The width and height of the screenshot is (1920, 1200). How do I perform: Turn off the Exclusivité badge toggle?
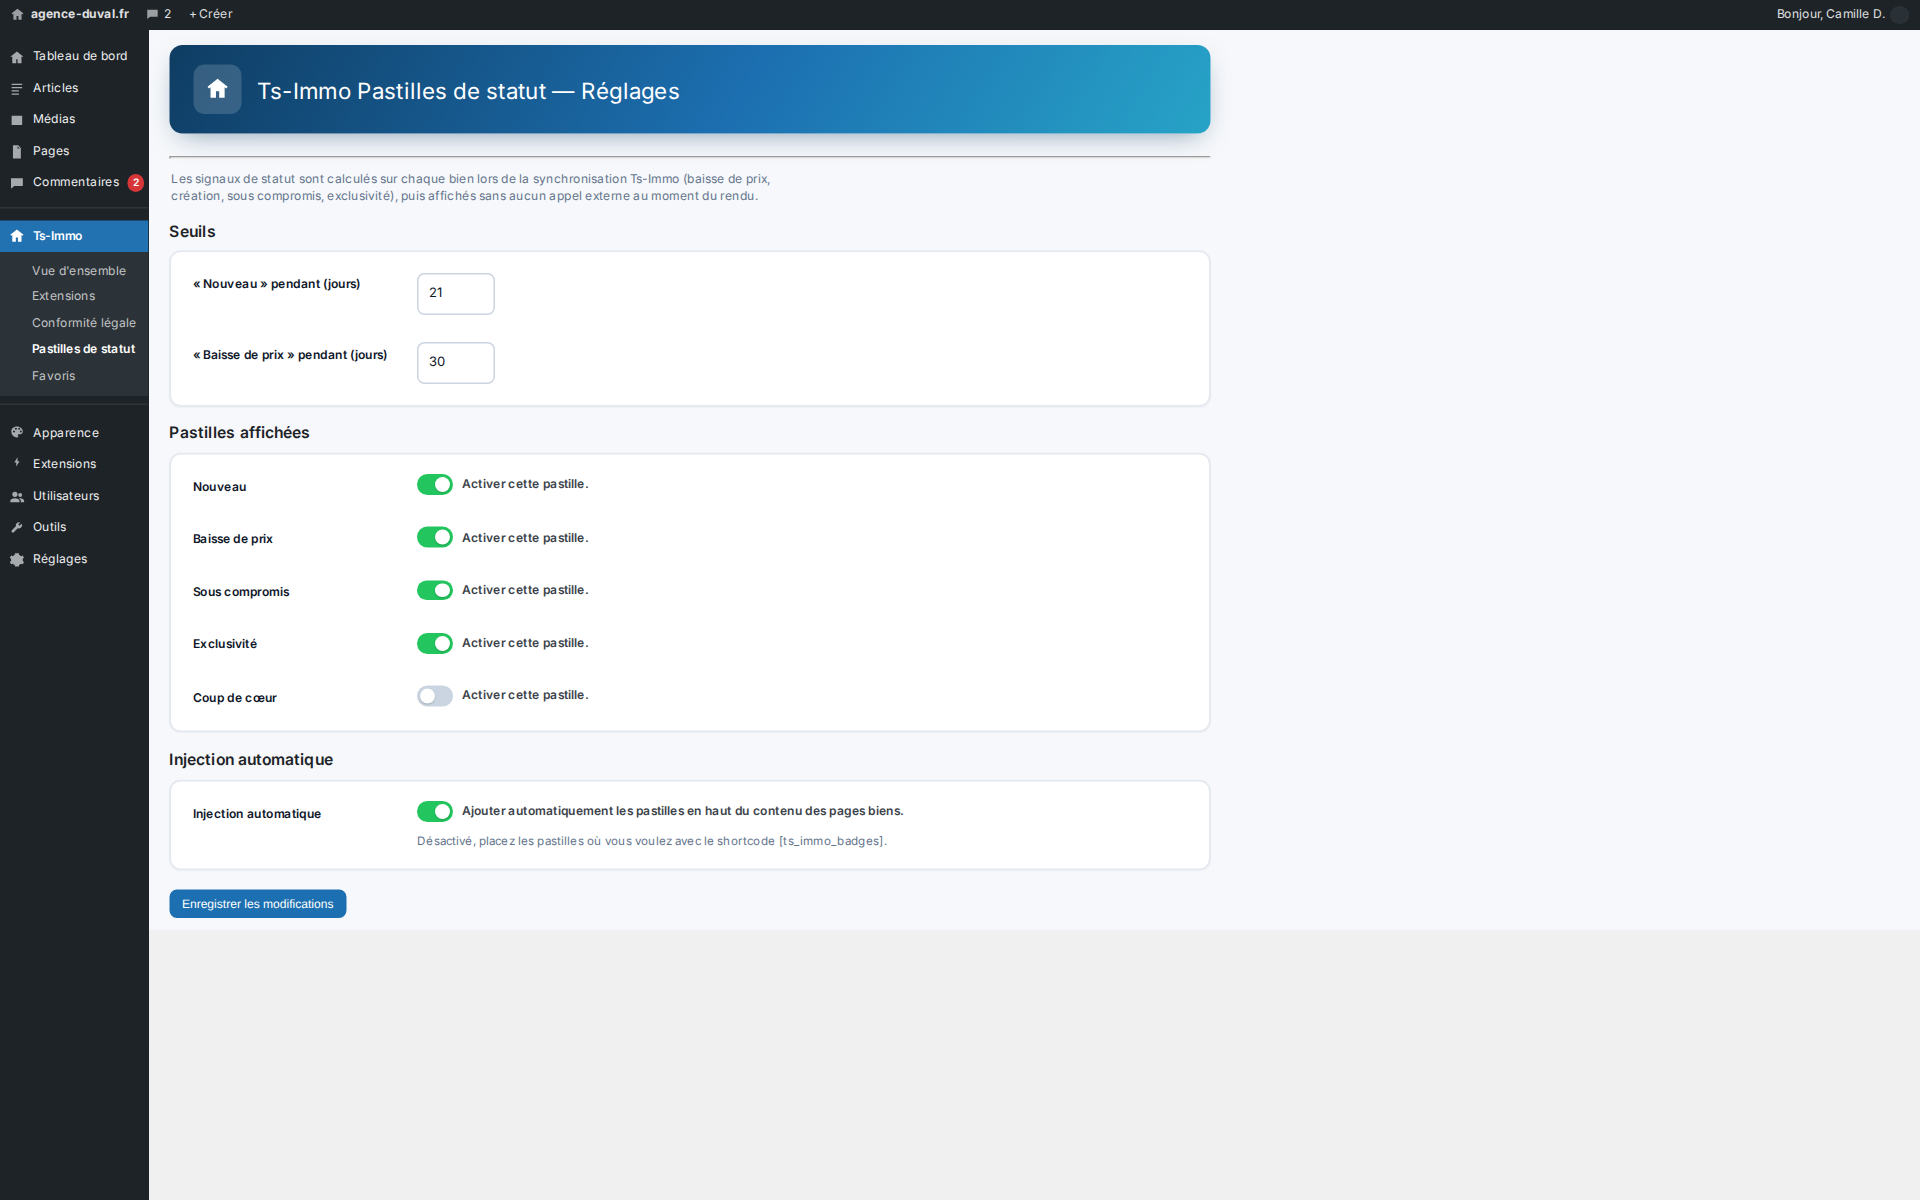pyautogui.click(x=435, y=643)
